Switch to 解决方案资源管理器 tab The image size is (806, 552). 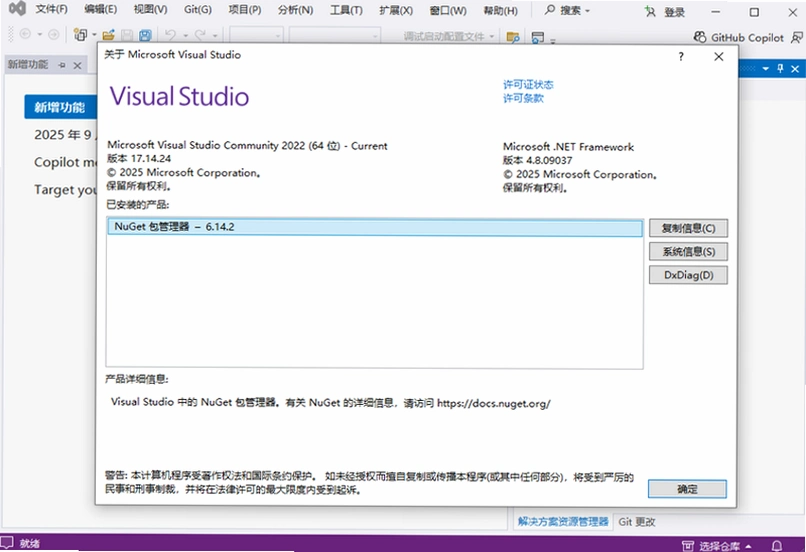[563, 522]
